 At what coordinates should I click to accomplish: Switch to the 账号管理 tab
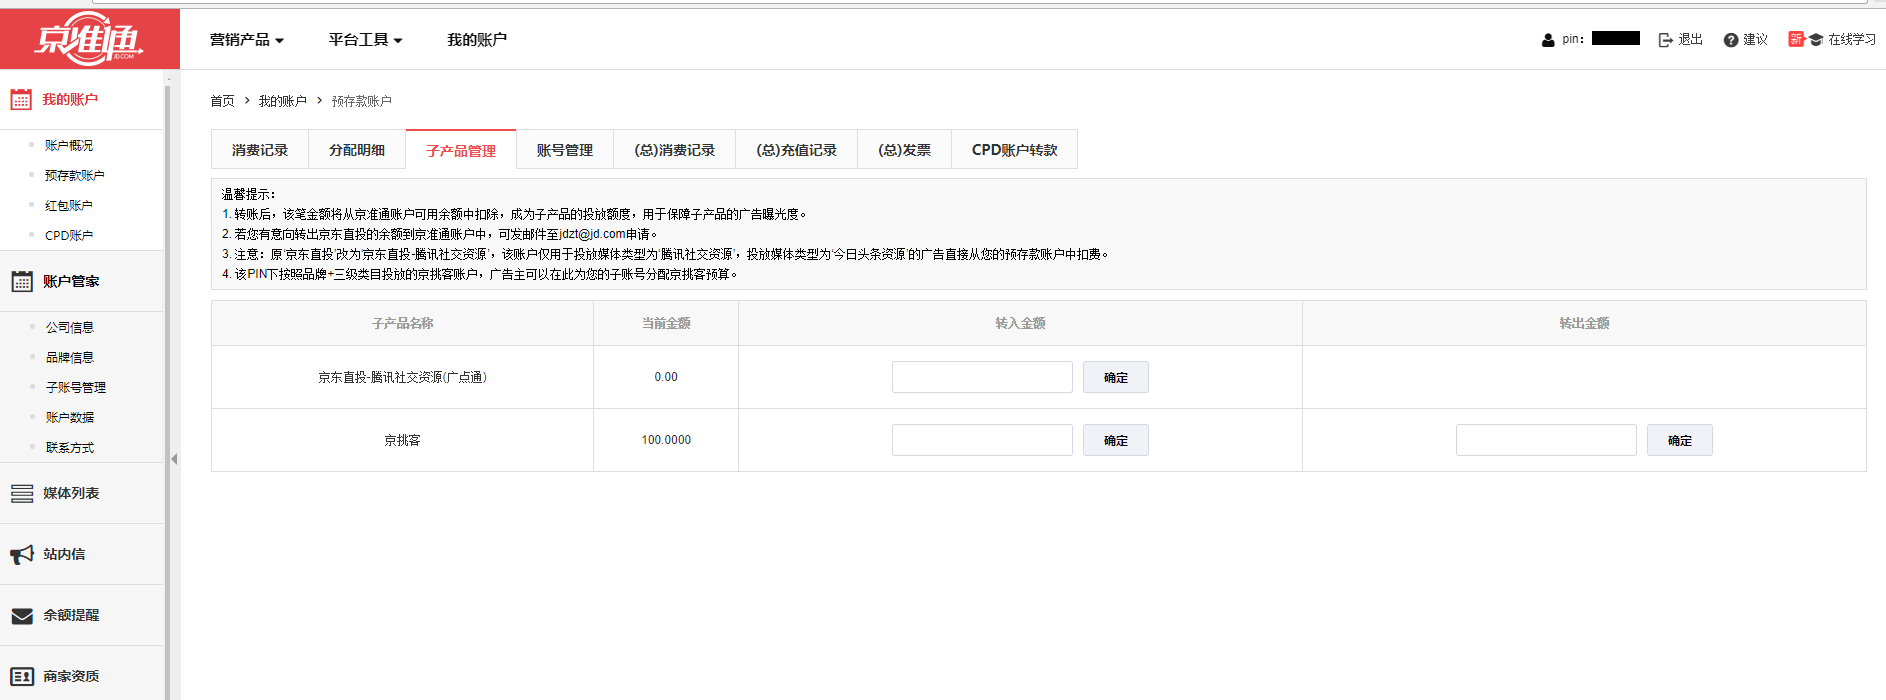565,150
